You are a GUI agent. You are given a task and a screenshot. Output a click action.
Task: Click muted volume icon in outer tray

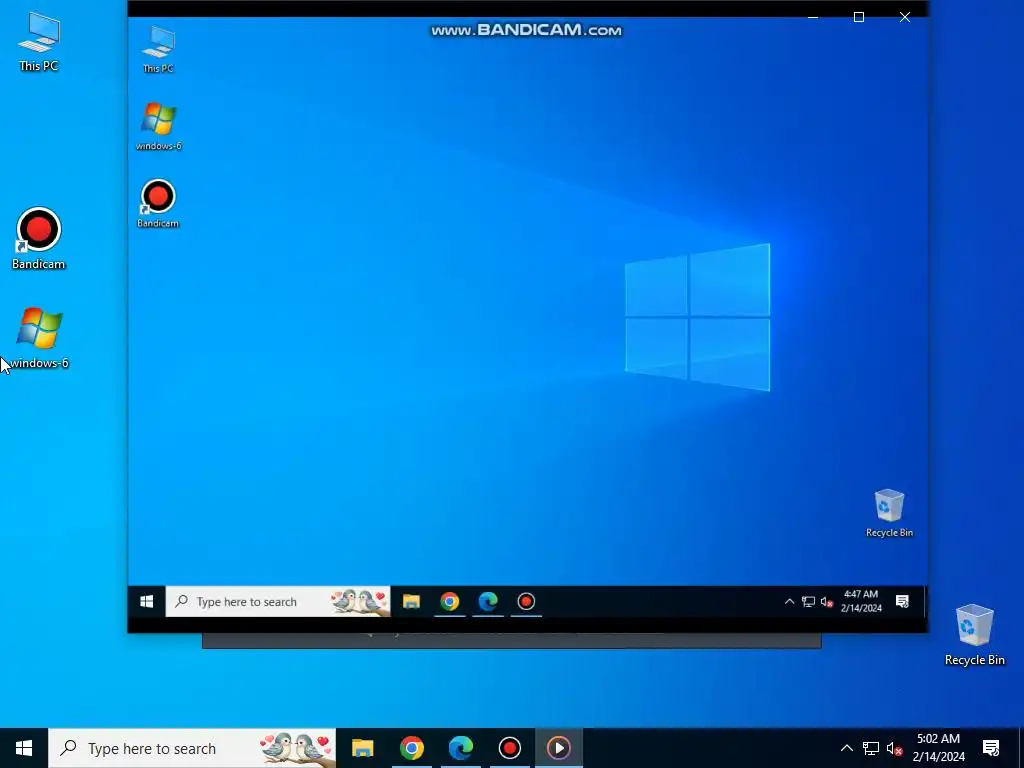tap(895, 748)
